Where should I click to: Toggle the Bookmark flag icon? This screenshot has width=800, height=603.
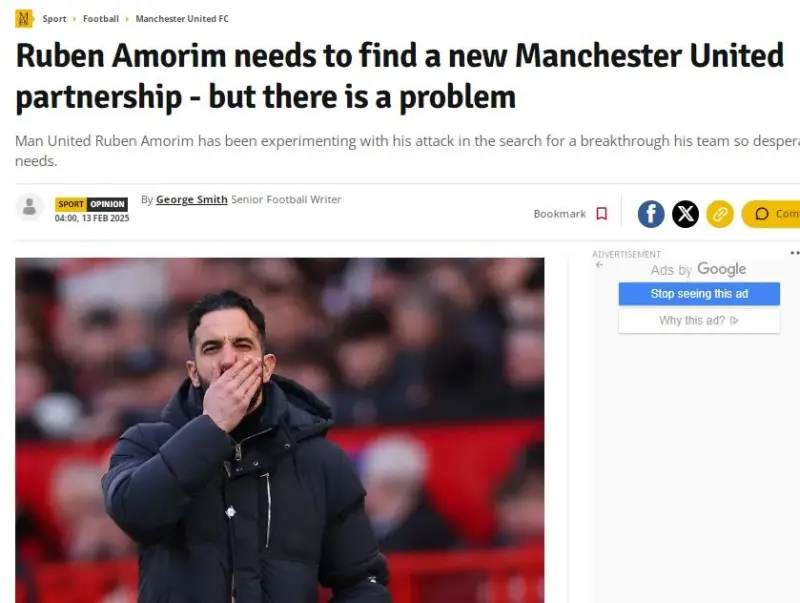click(x=602, y=214)
